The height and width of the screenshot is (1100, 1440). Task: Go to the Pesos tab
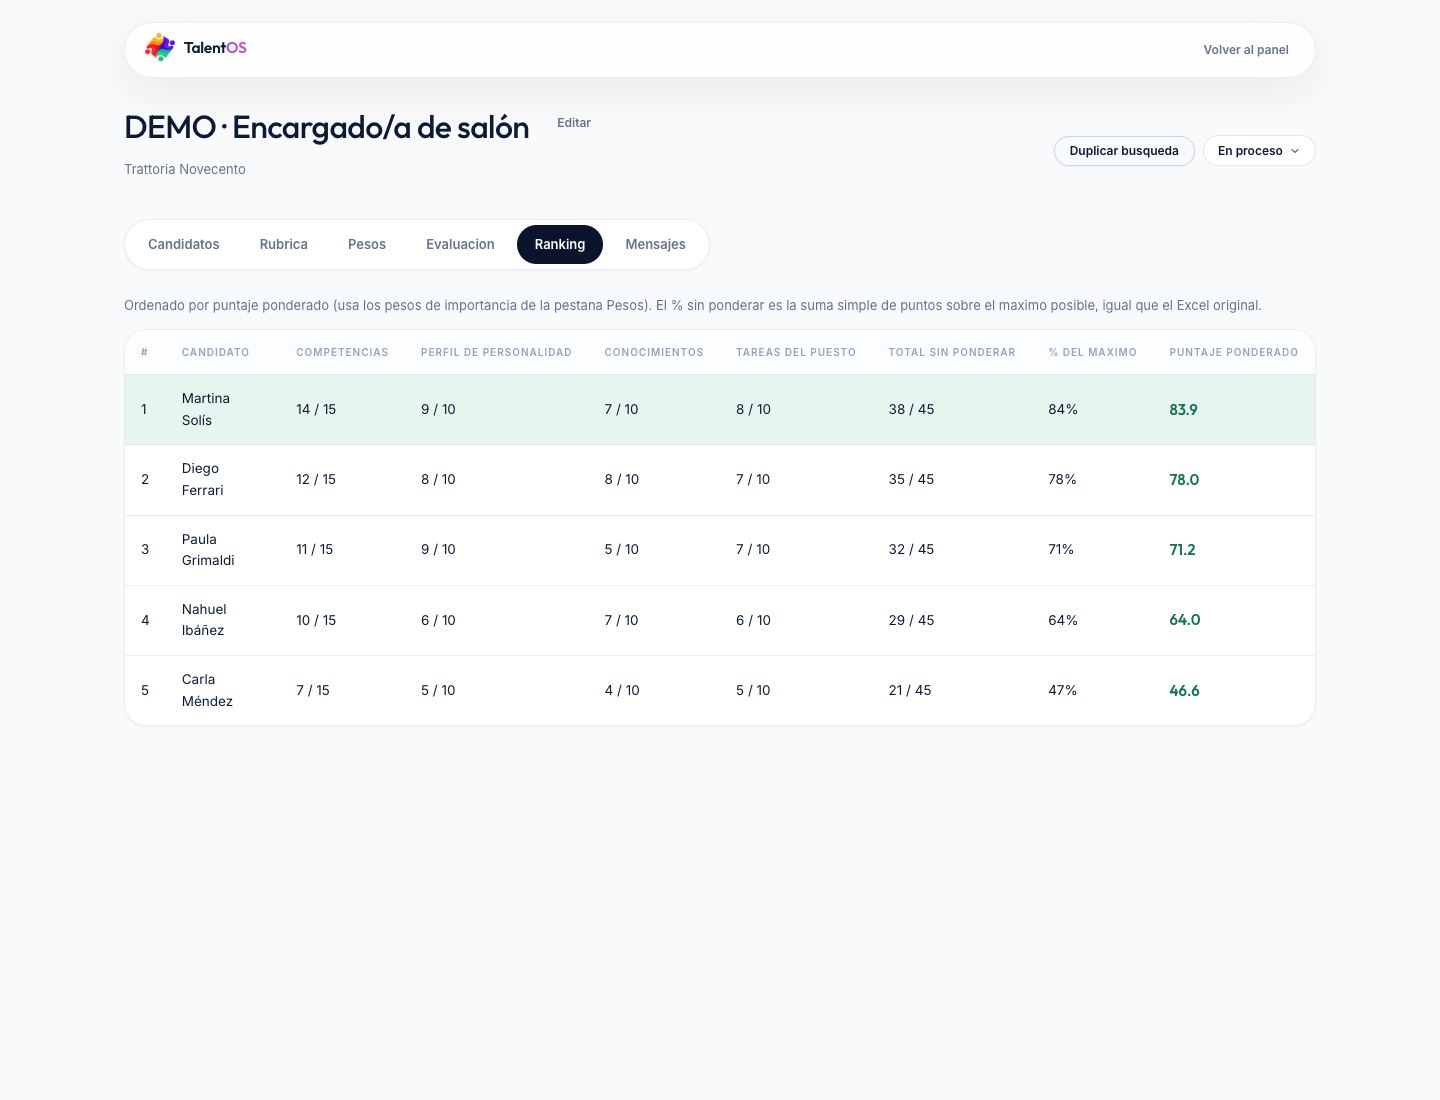(x=367, y=245)
